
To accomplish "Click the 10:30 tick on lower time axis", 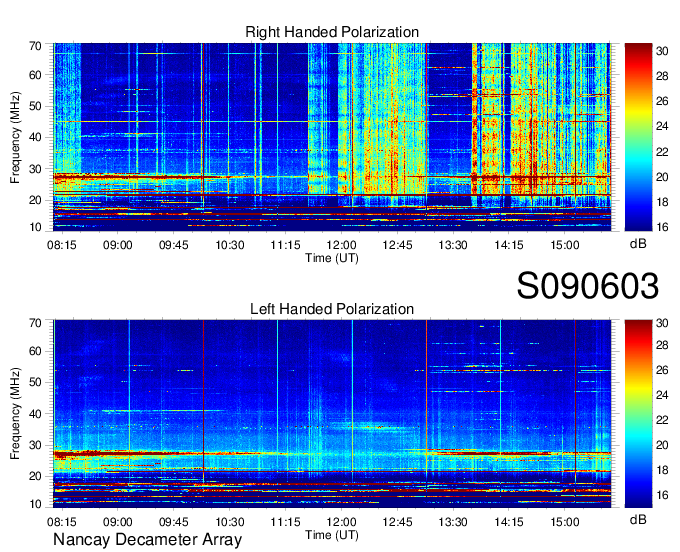I will click(230, 522).
